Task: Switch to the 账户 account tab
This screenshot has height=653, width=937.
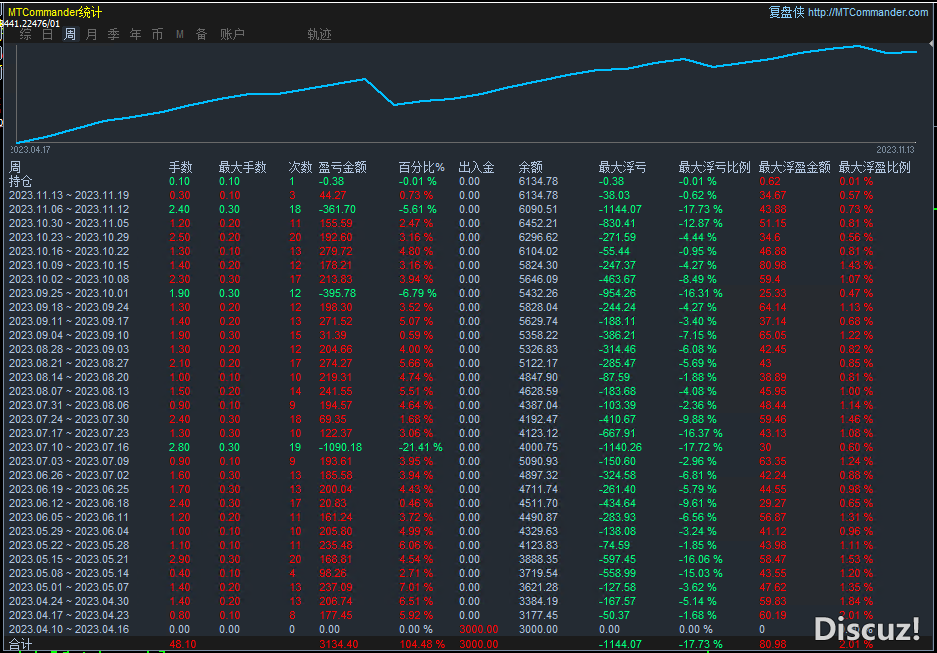Action: tap(232, 35)
